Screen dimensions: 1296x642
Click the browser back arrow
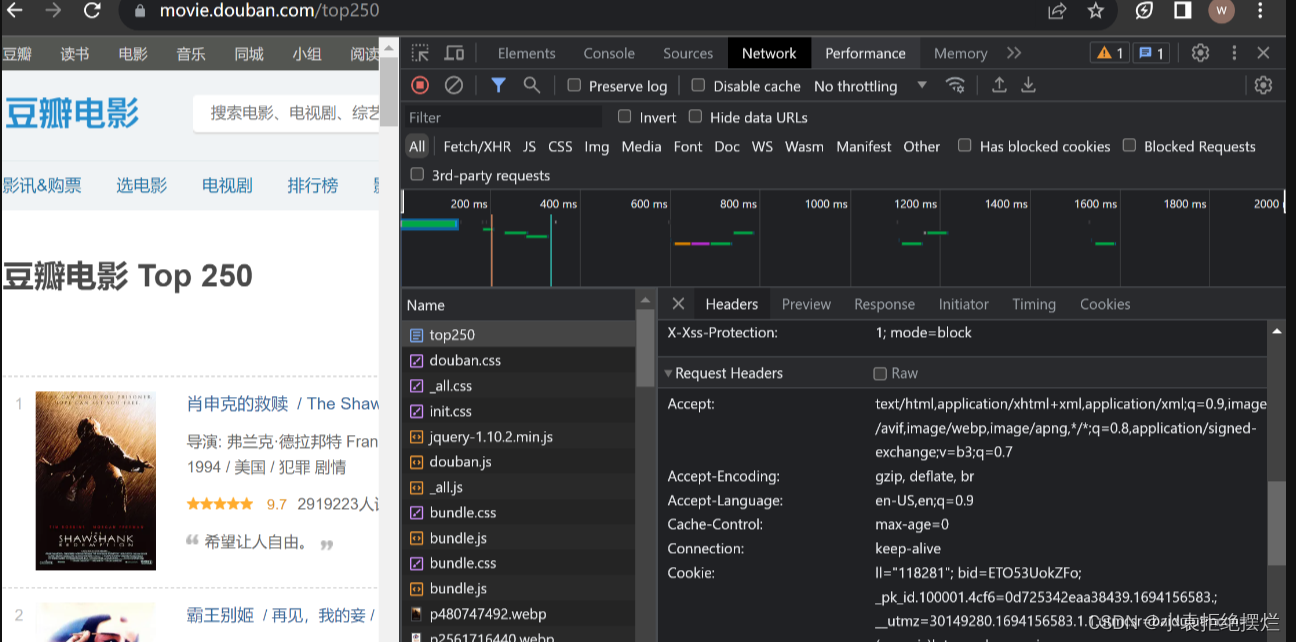pyautogui.click(x=15, y=11)
